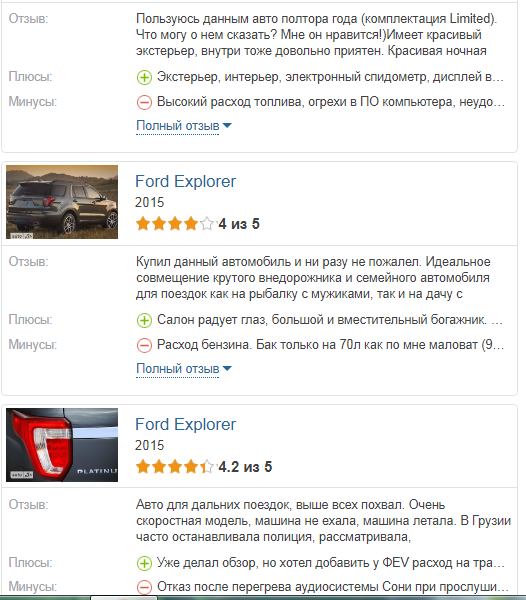The width and height of the screenshot is (526, 600).
Task: Click green plus icon beside Салон радует глаз
Action: (144, 321)
